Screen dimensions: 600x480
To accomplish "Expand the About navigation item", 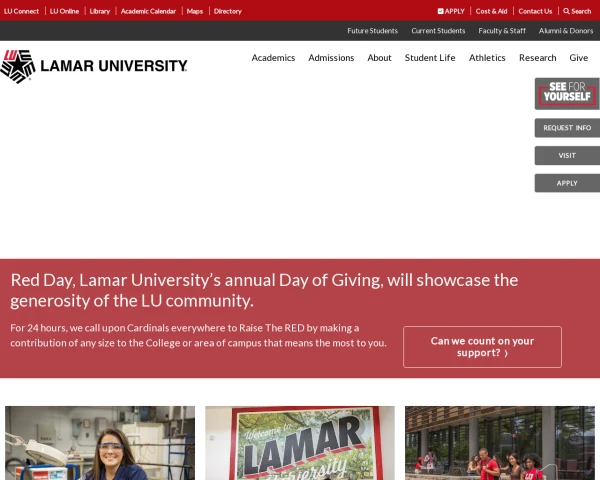I will click(x=379, y=58).
